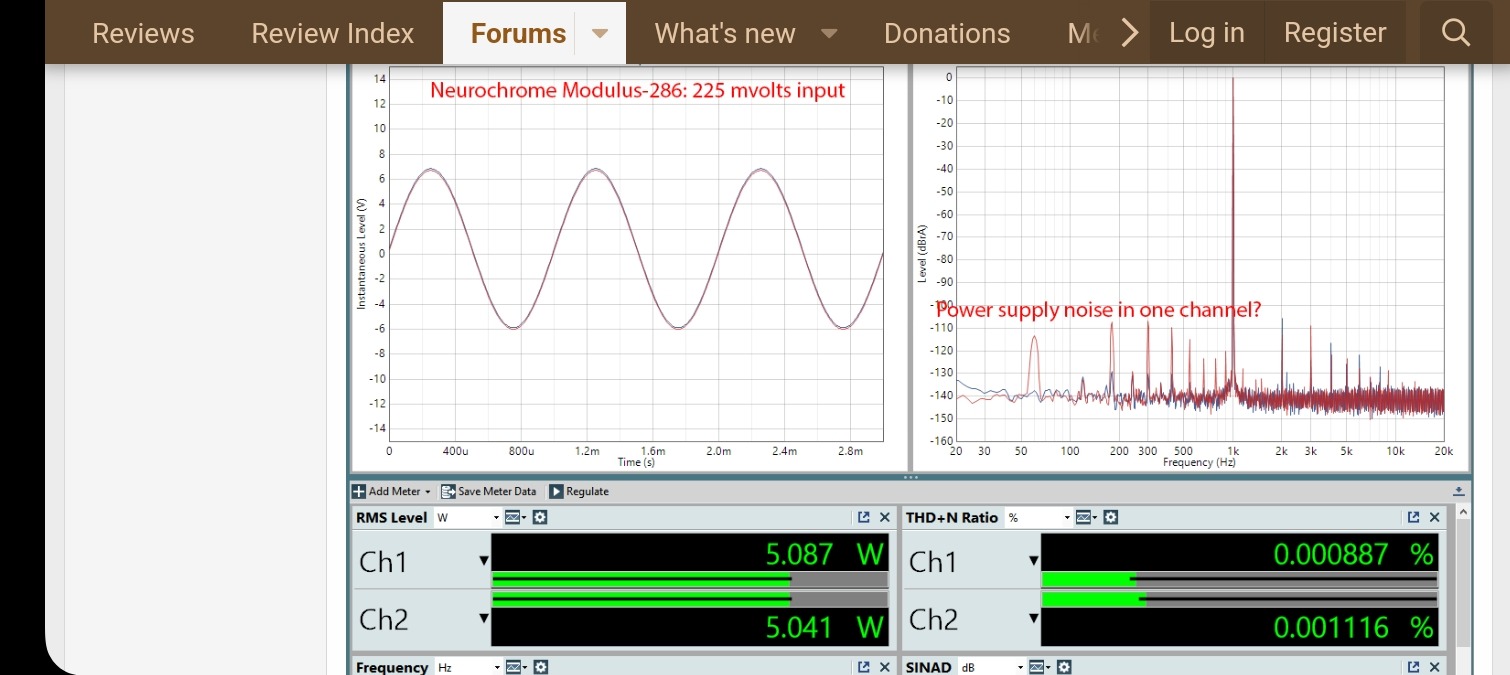Pop out the SINAD meter

(1414, 667)
